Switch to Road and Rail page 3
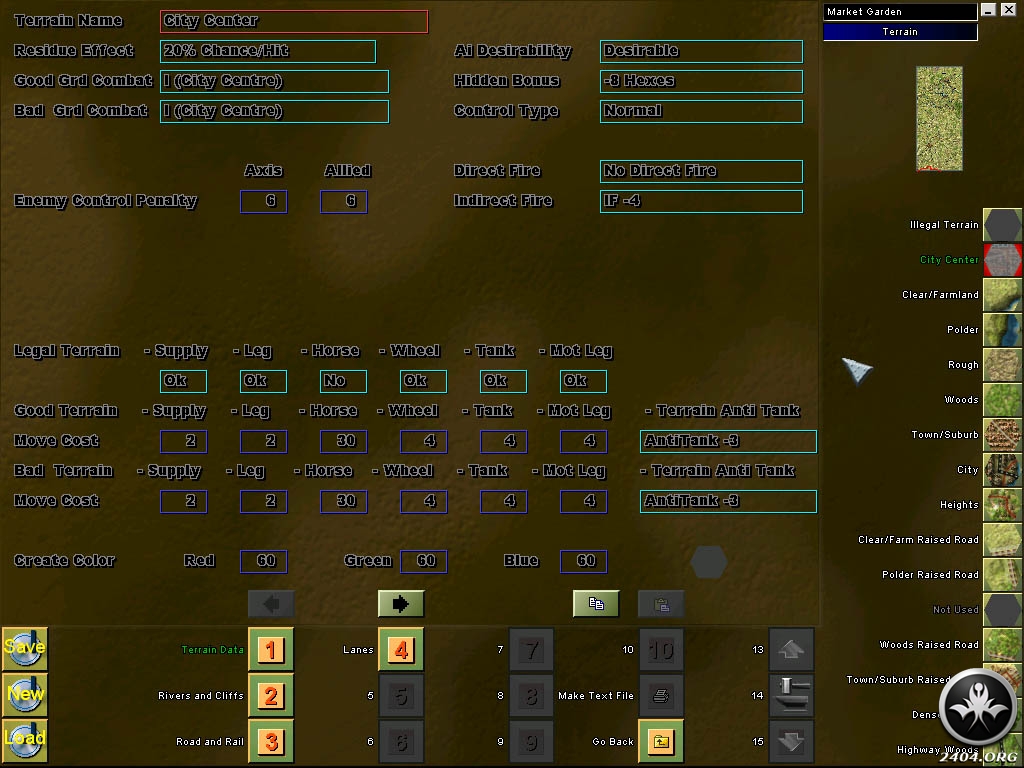This screenshot has height=768, width=1024. tap(271, 741)
